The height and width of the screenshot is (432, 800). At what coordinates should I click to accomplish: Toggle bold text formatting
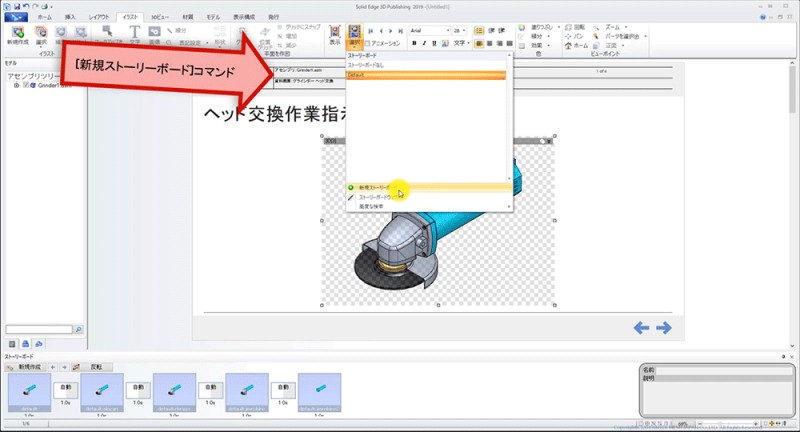coord(414,44)
